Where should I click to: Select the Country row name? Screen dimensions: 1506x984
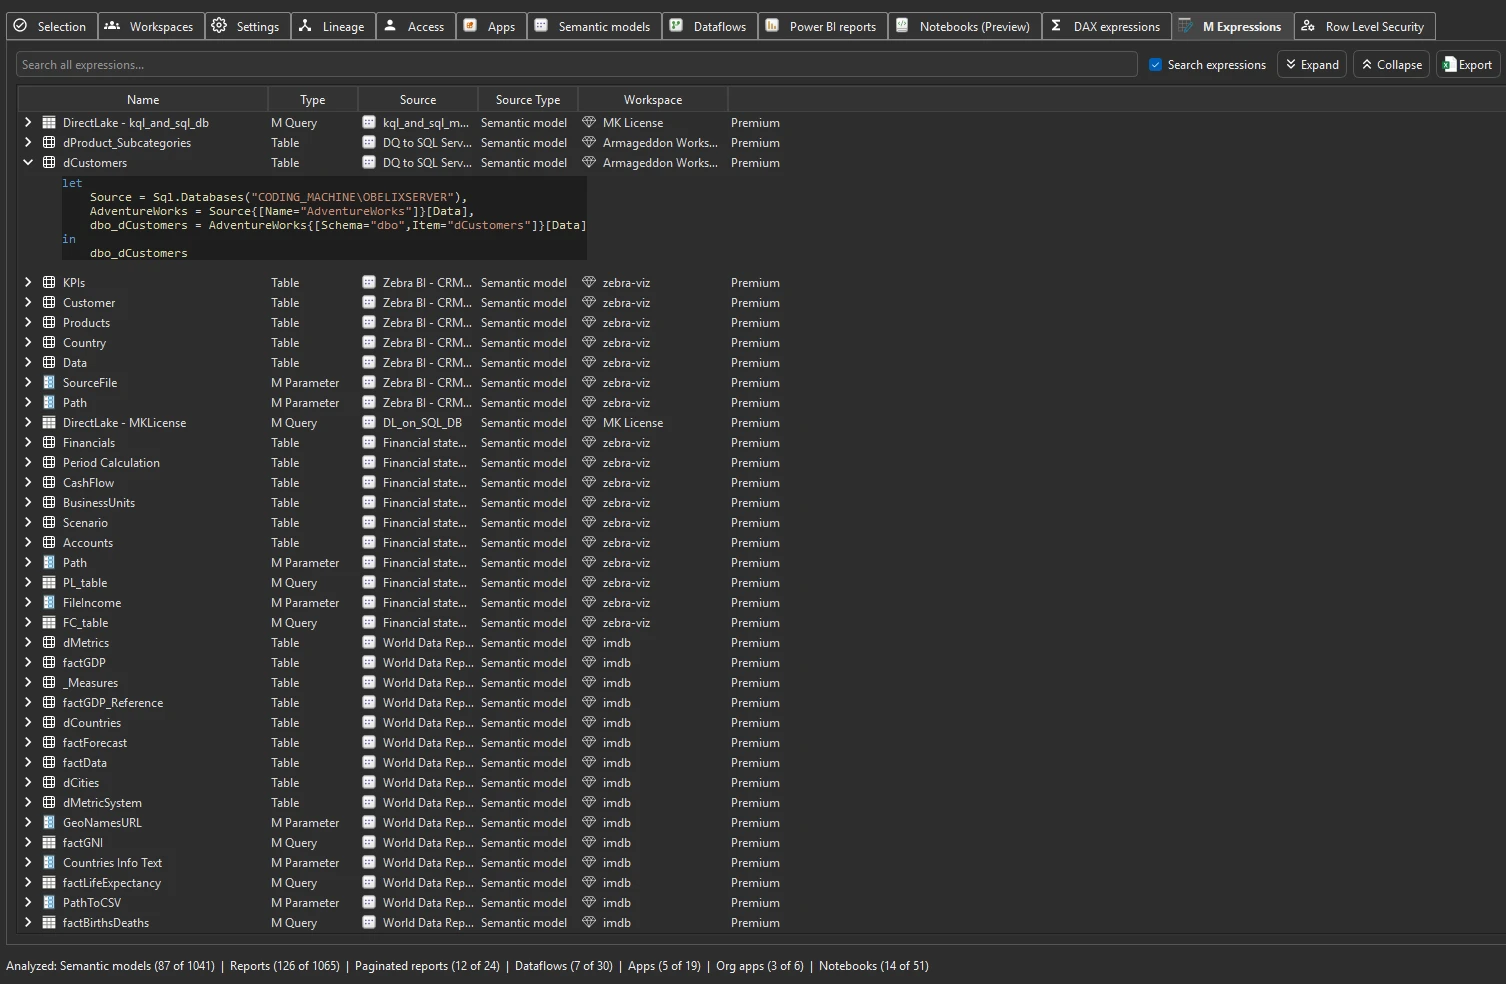click(84, 343)
